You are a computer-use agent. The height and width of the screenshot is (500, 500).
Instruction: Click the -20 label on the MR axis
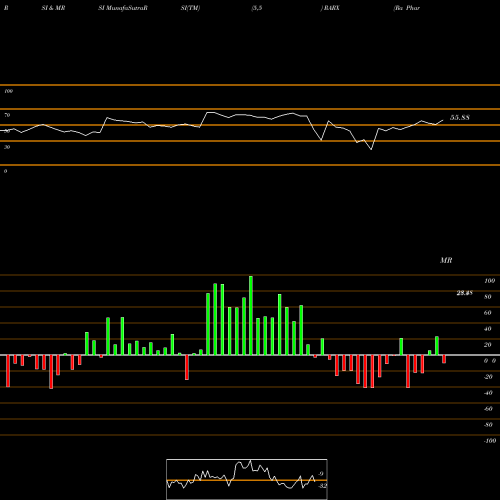coord(488,377)
